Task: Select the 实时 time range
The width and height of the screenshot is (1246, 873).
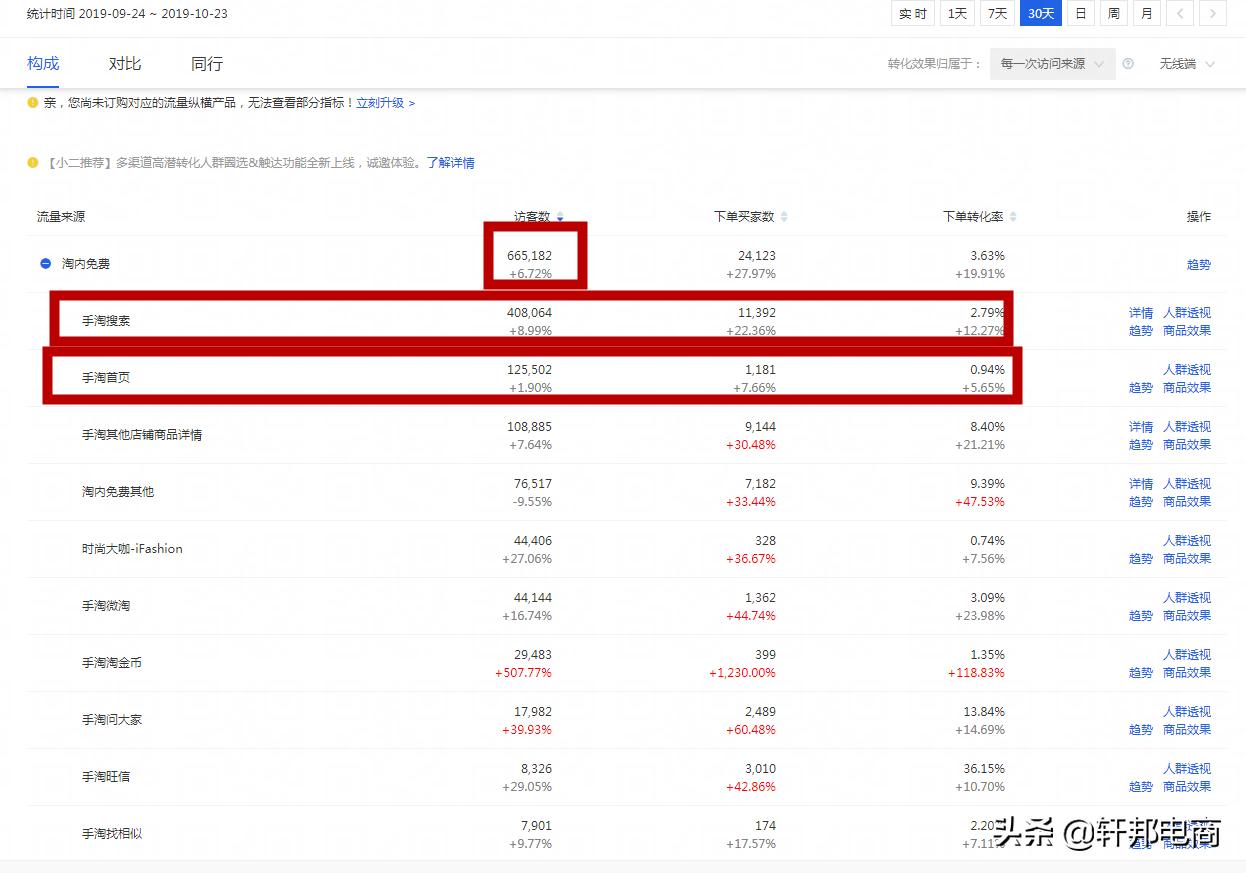Action: point(911,13)
